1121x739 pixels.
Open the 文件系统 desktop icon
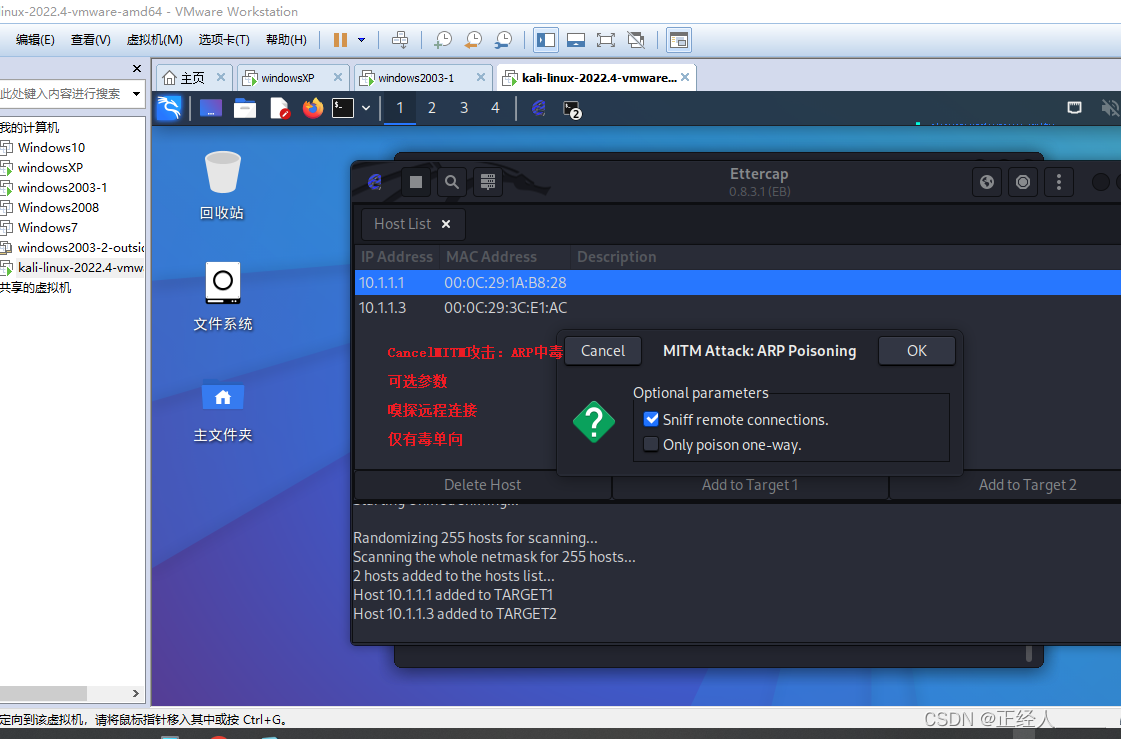click(x=222, y=297)
